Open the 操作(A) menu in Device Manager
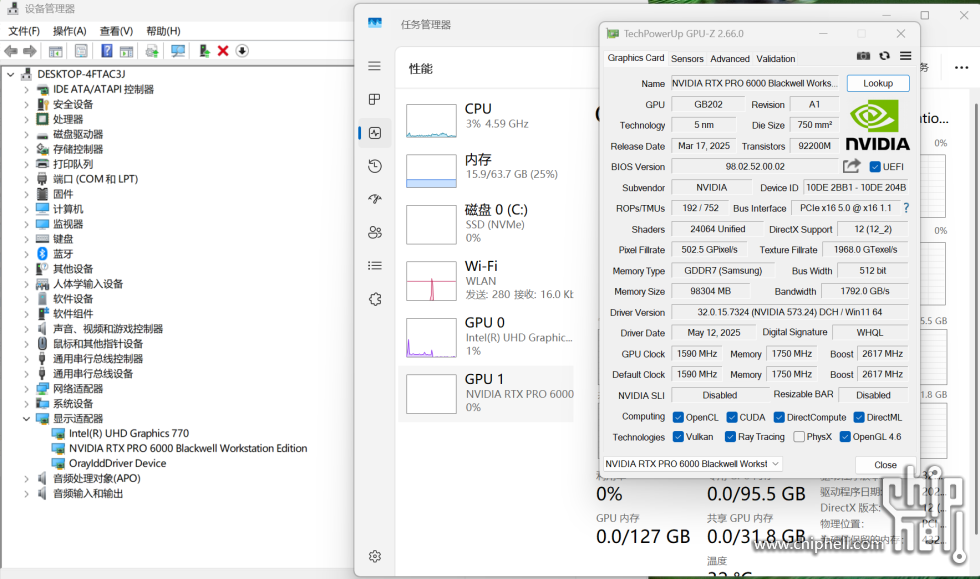 [69, 31]
